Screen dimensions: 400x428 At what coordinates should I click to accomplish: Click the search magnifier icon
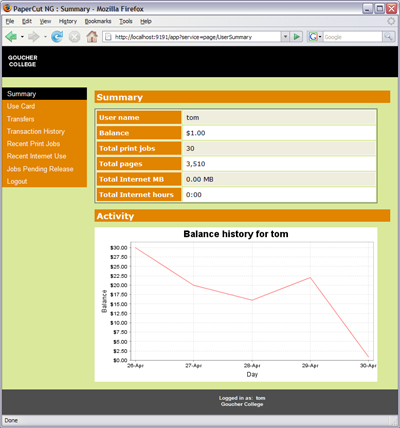point(388,37)
